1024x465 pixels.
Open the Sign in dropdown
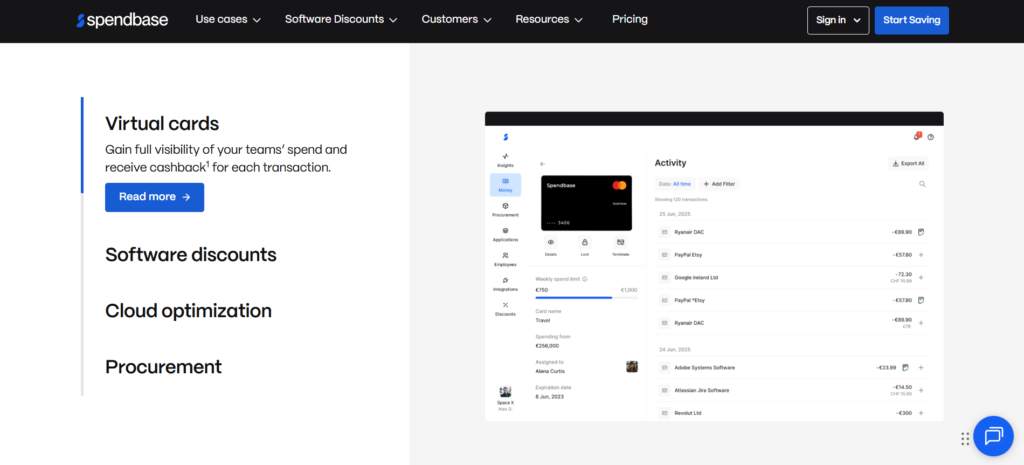838,20
